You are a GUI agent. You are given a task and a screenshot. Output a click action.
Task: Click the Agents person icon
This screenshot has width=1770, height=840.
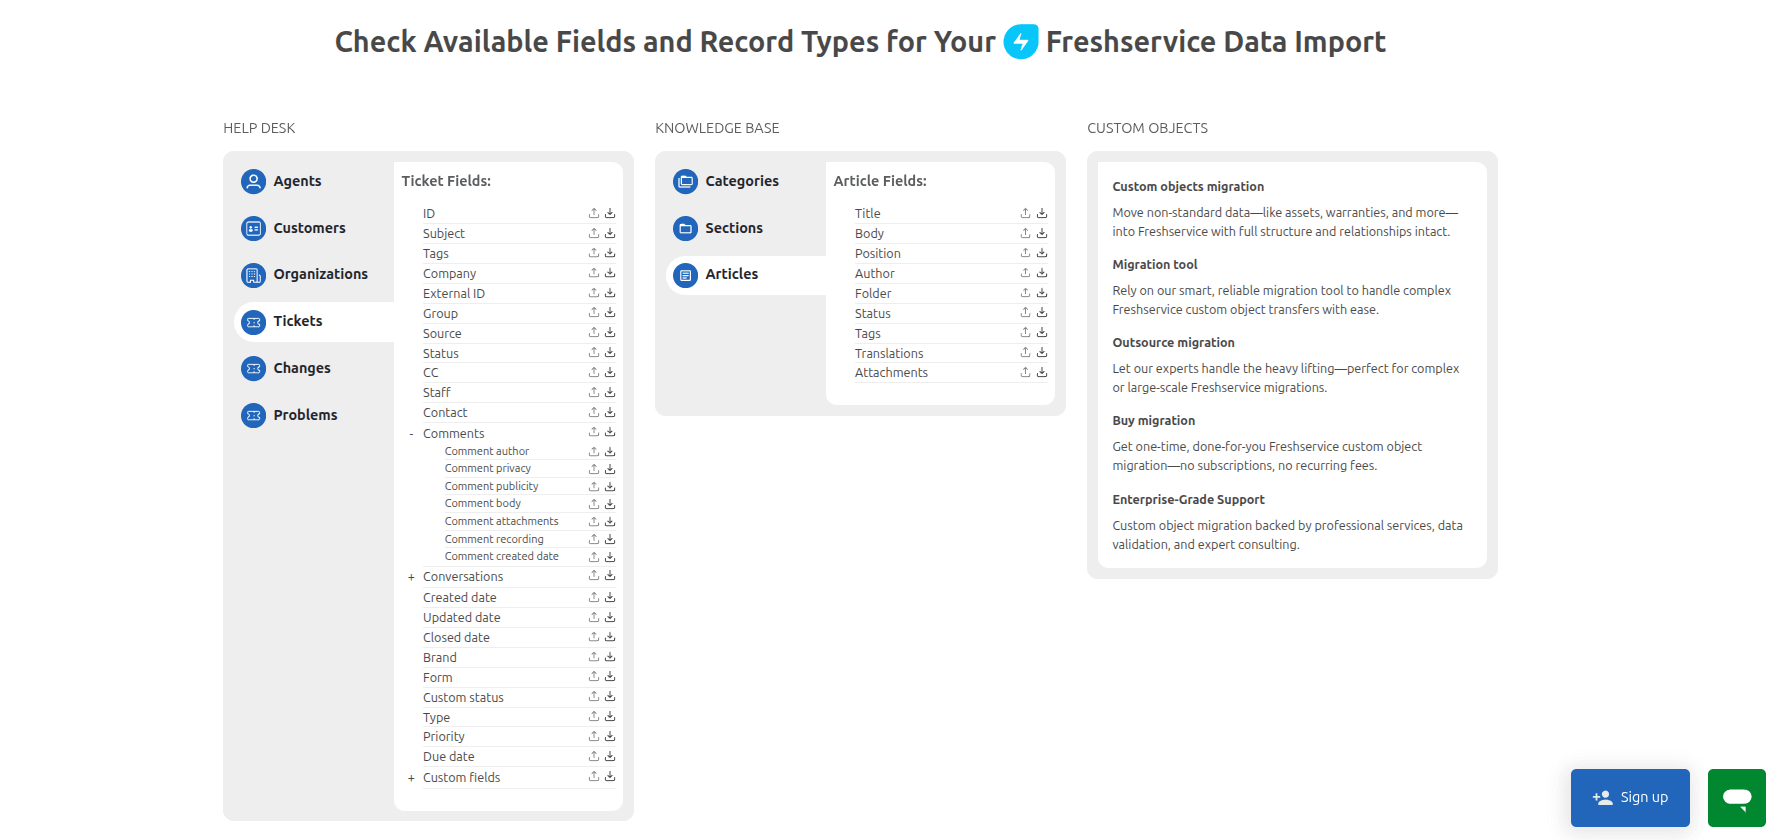(253, 181)
